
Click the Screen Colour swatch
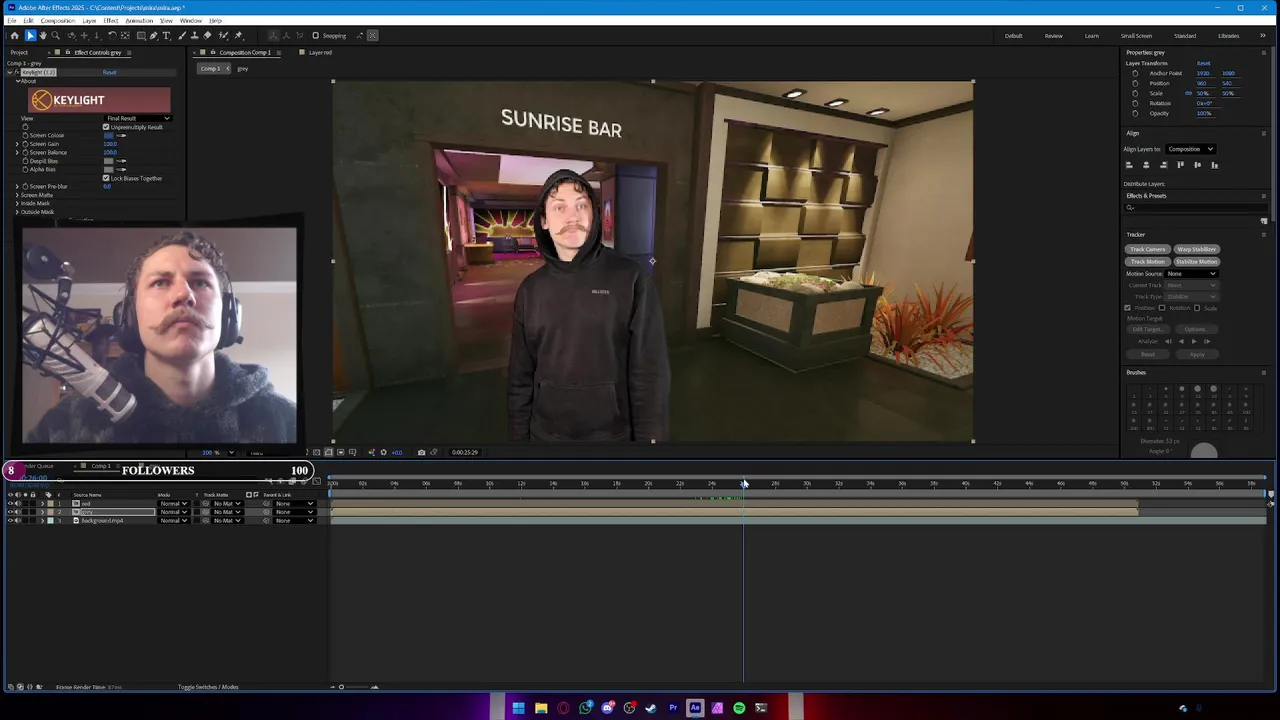(109, 135)
